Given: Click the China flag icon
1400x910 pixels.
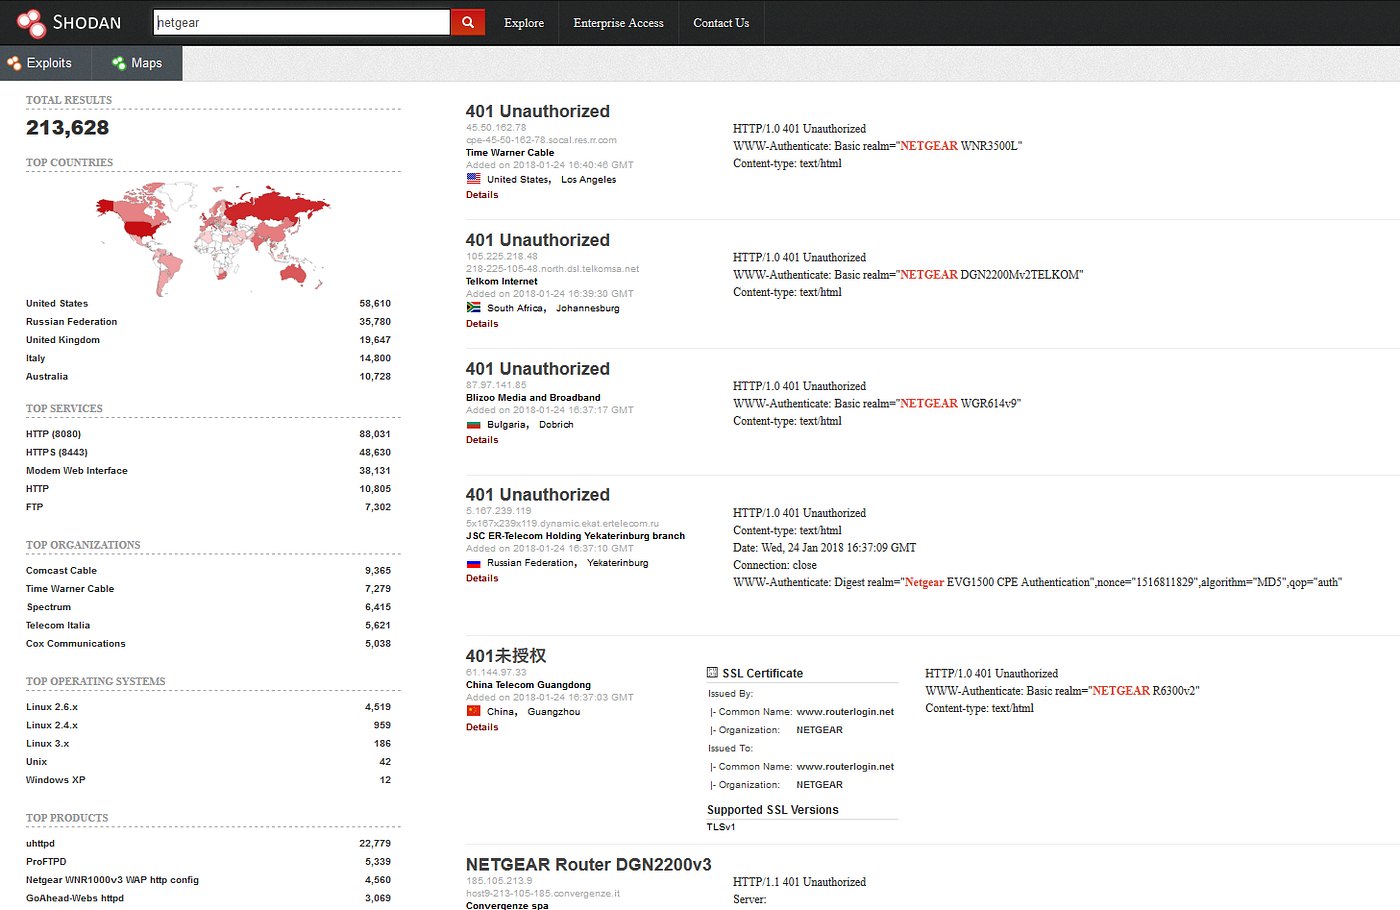Looking at the screenshot, I should click(473, 711).
